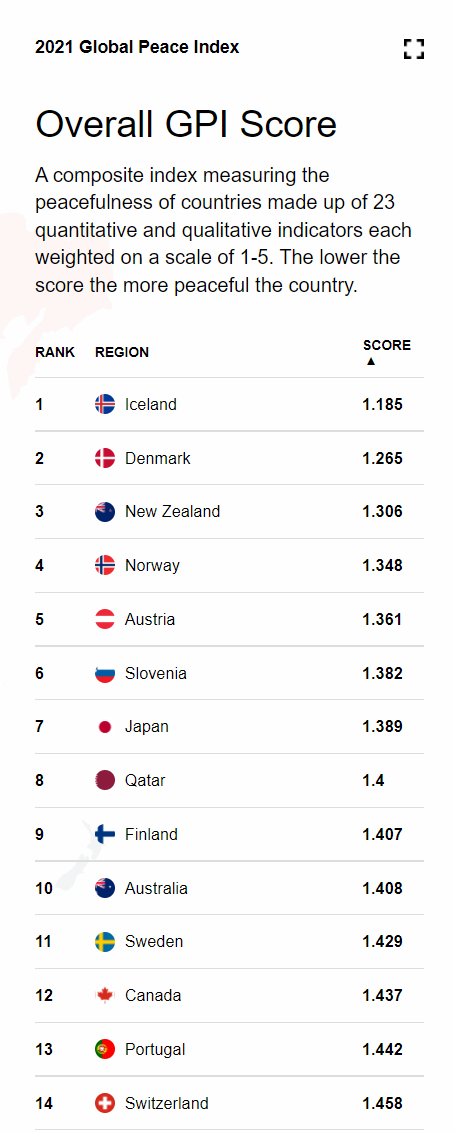Toggle sort arrow under SCORE header
This screenshot has height=1133, width=455.
click(x=371, y=361)
